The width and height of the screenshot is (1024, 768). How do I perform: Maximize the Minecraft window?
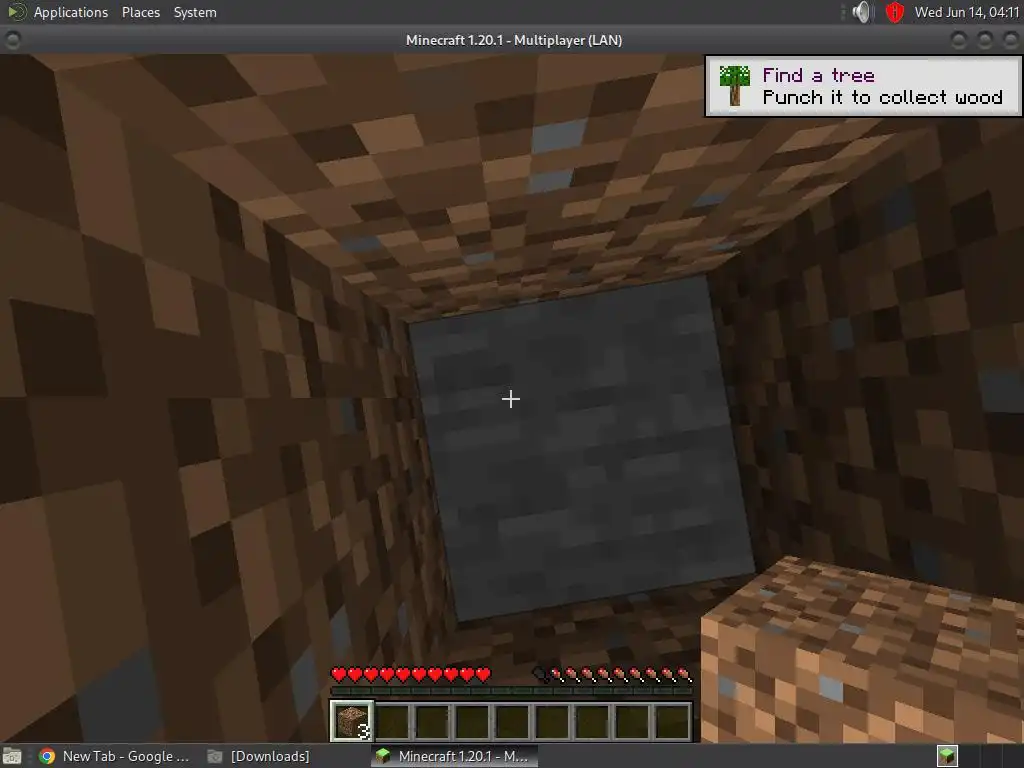coord(984,40)
